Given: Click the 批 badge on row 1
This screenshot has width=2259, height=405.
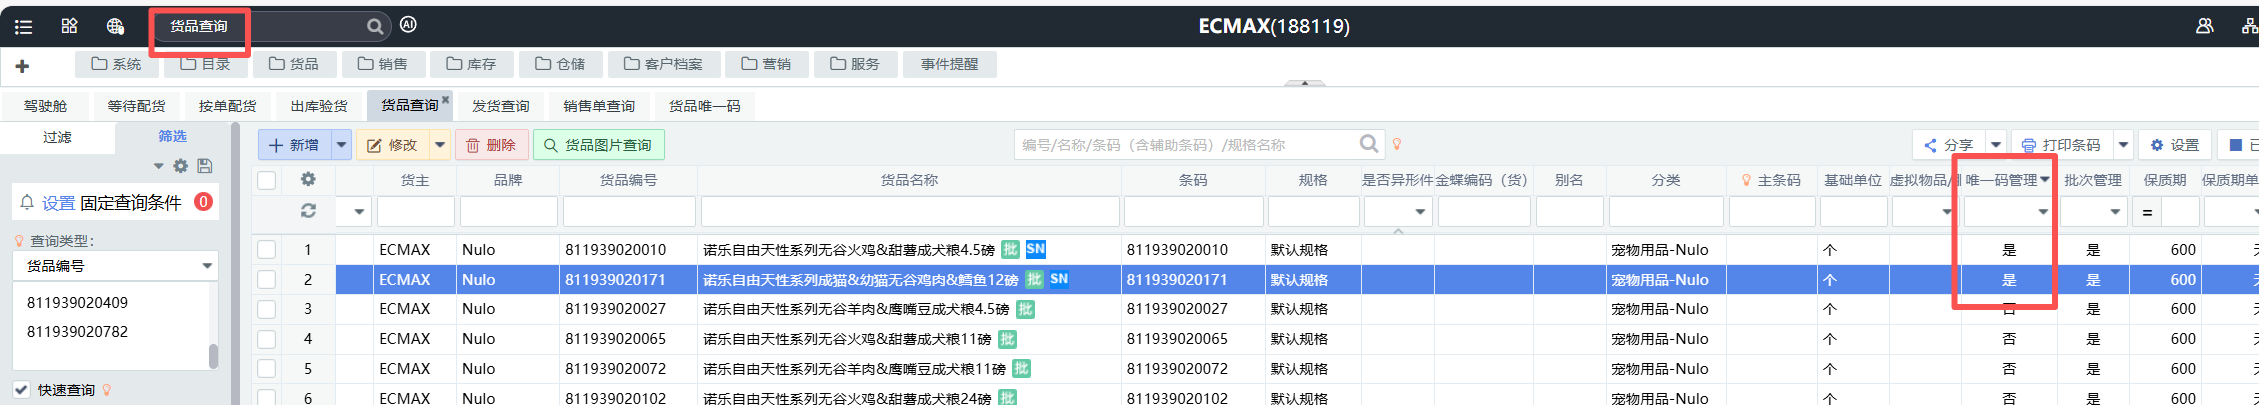Looking at the screenshot, I should (x=1010, y=249).
